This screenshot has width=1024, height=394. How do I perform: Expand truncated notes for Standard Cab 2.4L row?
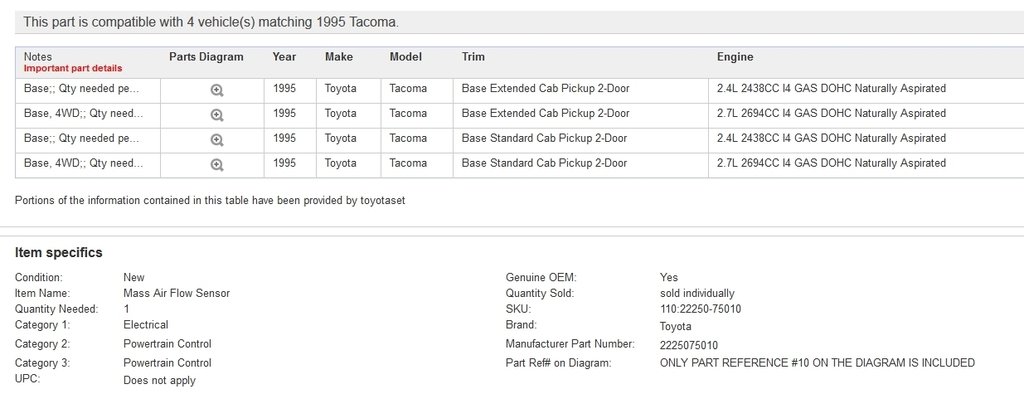tap(82, 138)
